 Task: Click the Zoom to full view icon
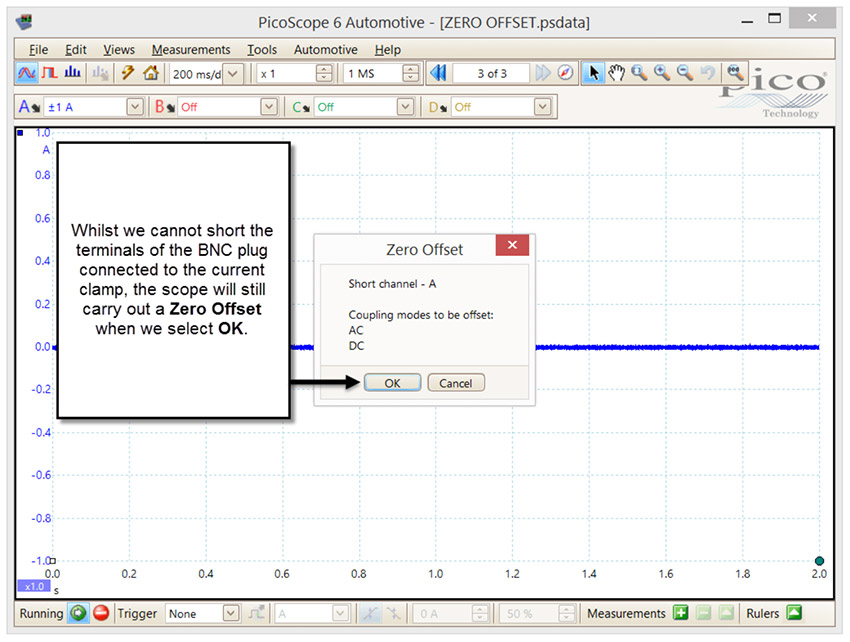[x=735, y=72]
